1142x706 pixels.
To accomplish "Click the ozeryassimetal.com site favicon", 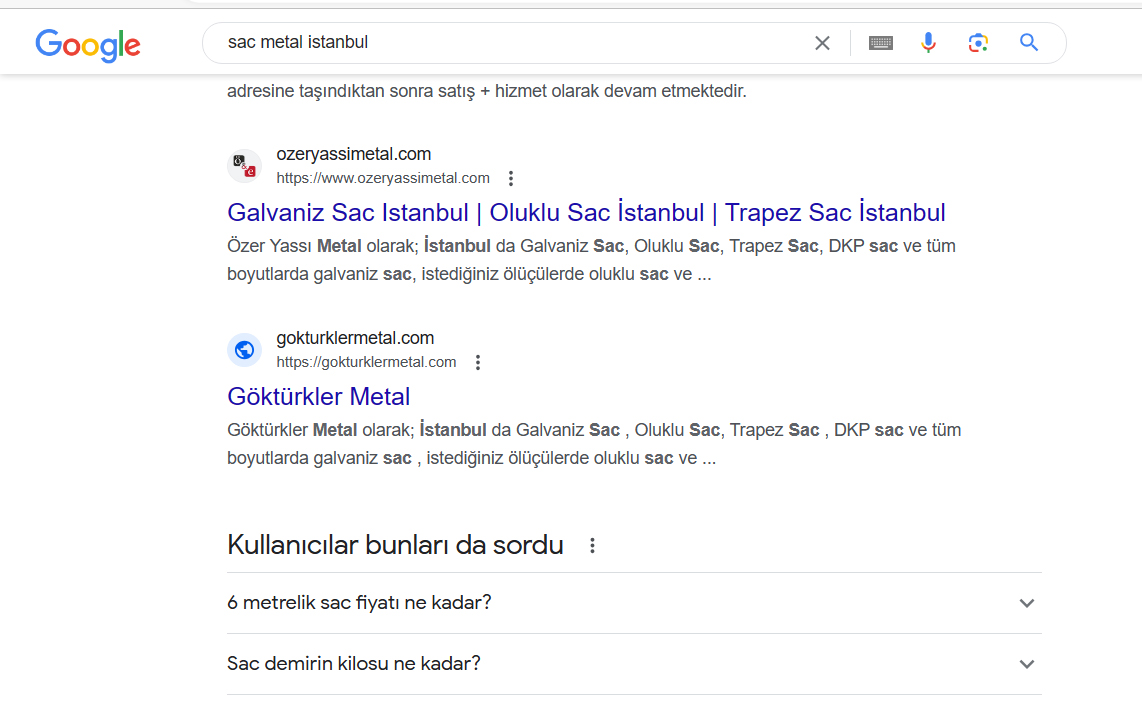I will pyautogui.click(x=245, y=166).
